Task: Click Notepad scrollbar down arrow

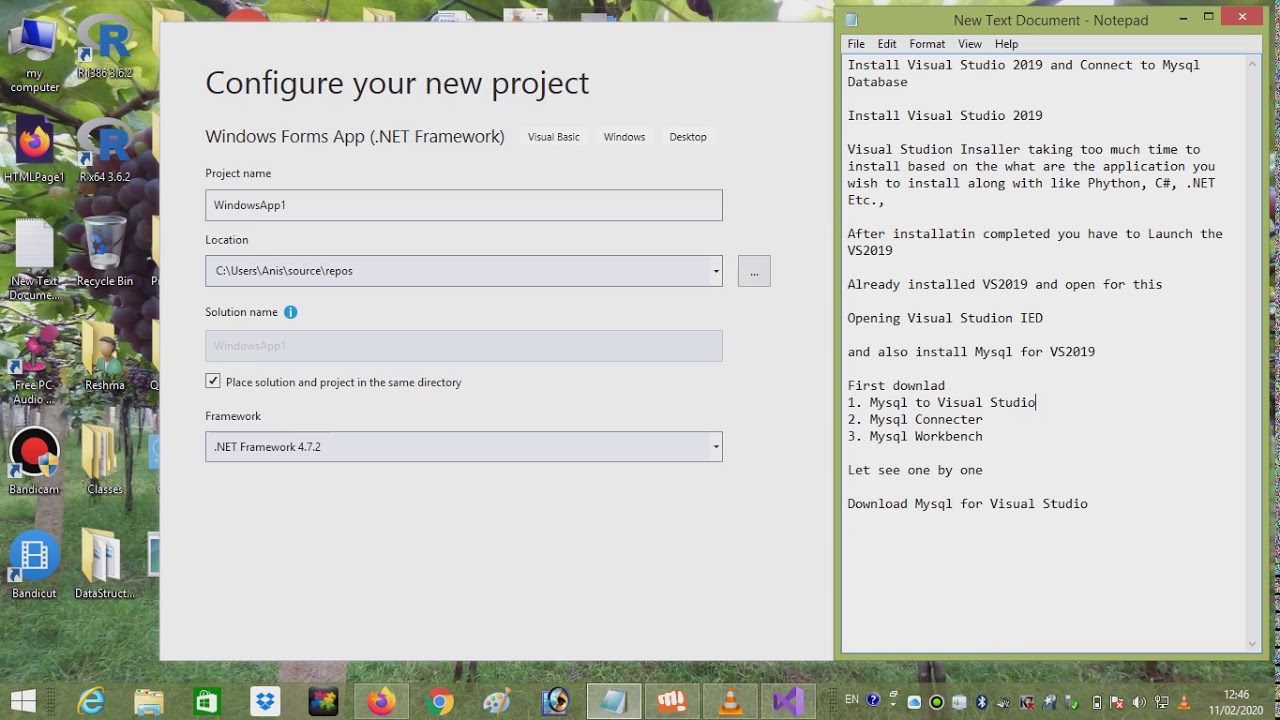Action: [x=1253, y=644]
